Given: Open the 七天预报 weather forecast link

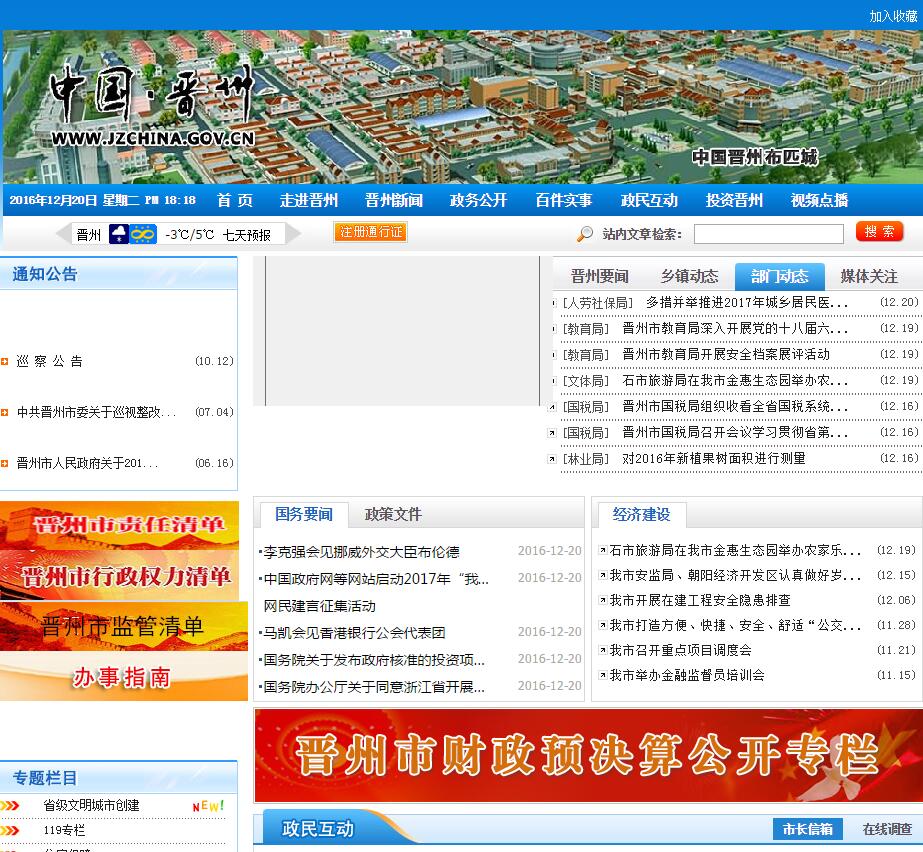Looking at the screenshot, I should pos(247,235).
